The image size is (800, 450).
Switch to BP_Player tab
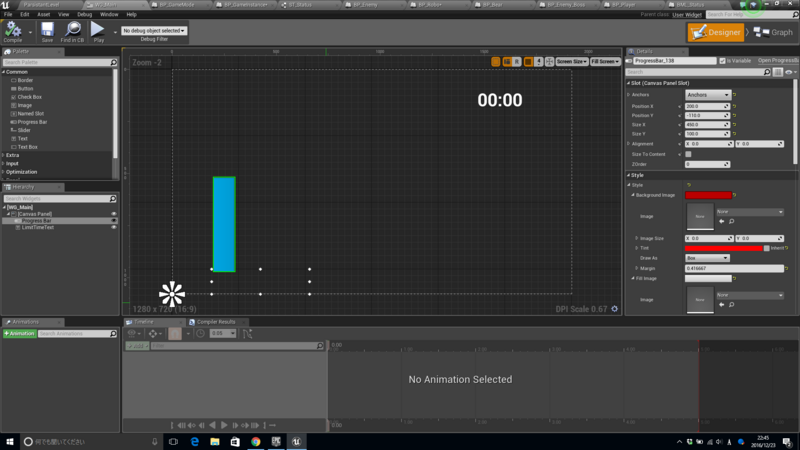623,5
